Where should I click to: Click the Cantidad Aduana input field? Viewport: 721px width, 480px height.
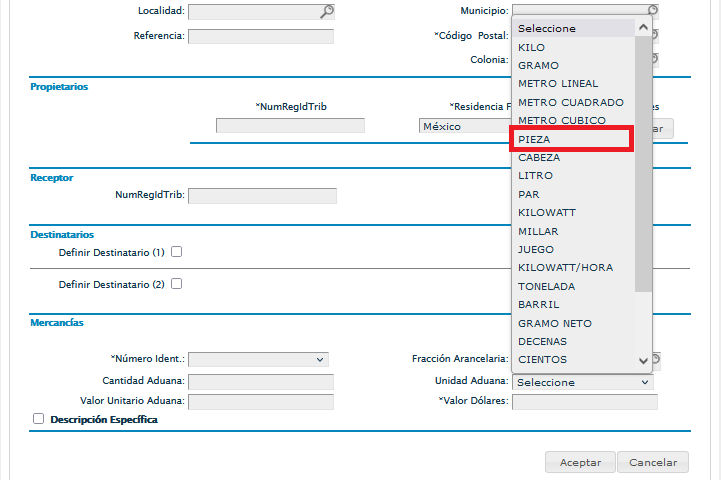[x=261, y=381]
